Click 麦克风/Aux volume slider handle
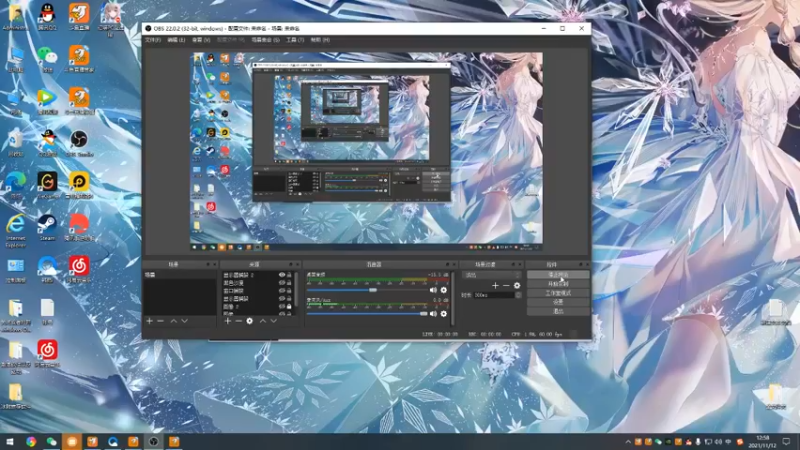The height and width of the screenshot is (450, 800). 423,314
